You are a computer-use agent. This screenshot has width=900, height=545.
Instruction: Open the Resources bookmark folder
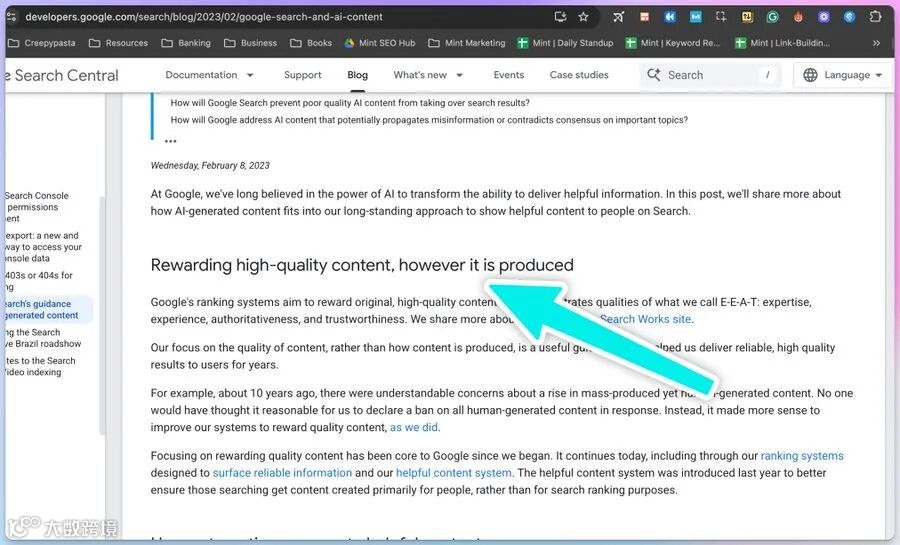[119, 43]
